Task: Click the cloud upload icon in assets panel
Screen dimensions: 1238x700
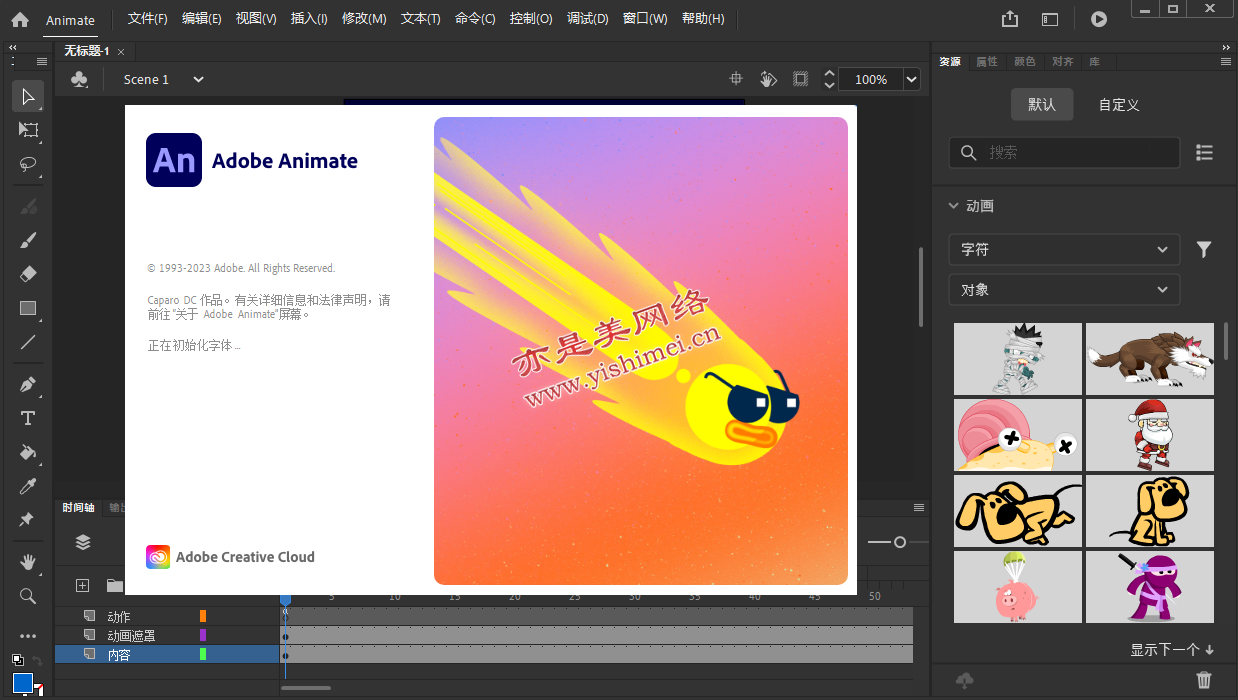Action: pos(965,680)
